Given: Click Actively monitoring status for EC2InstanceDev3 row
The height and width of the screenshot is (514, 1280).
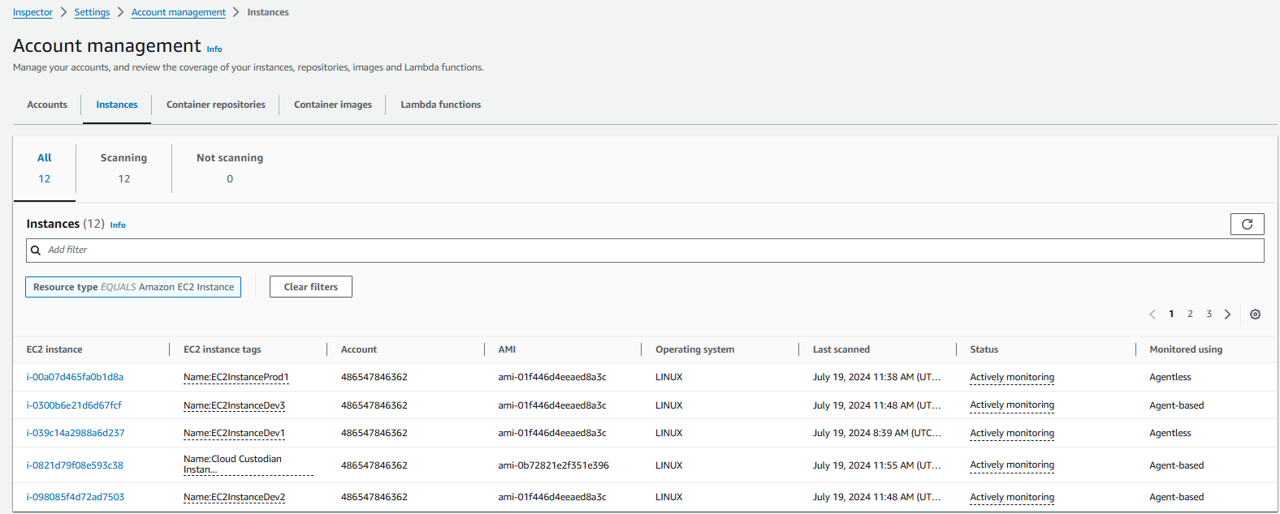Looking at the screenshot, I should click(x=1012, y=405).
